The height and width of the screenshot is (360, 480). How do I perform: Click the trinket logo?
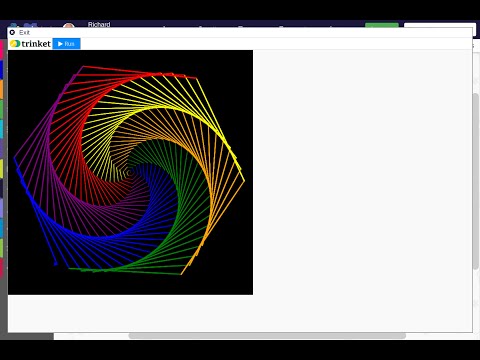point(30,44)
